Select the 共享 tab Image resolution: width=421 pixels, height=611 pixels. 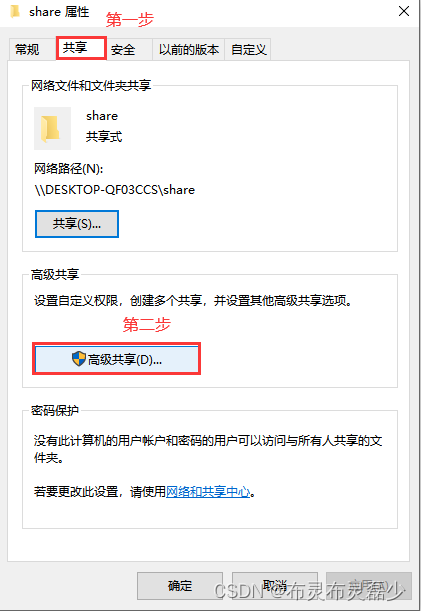coord(81,48)
